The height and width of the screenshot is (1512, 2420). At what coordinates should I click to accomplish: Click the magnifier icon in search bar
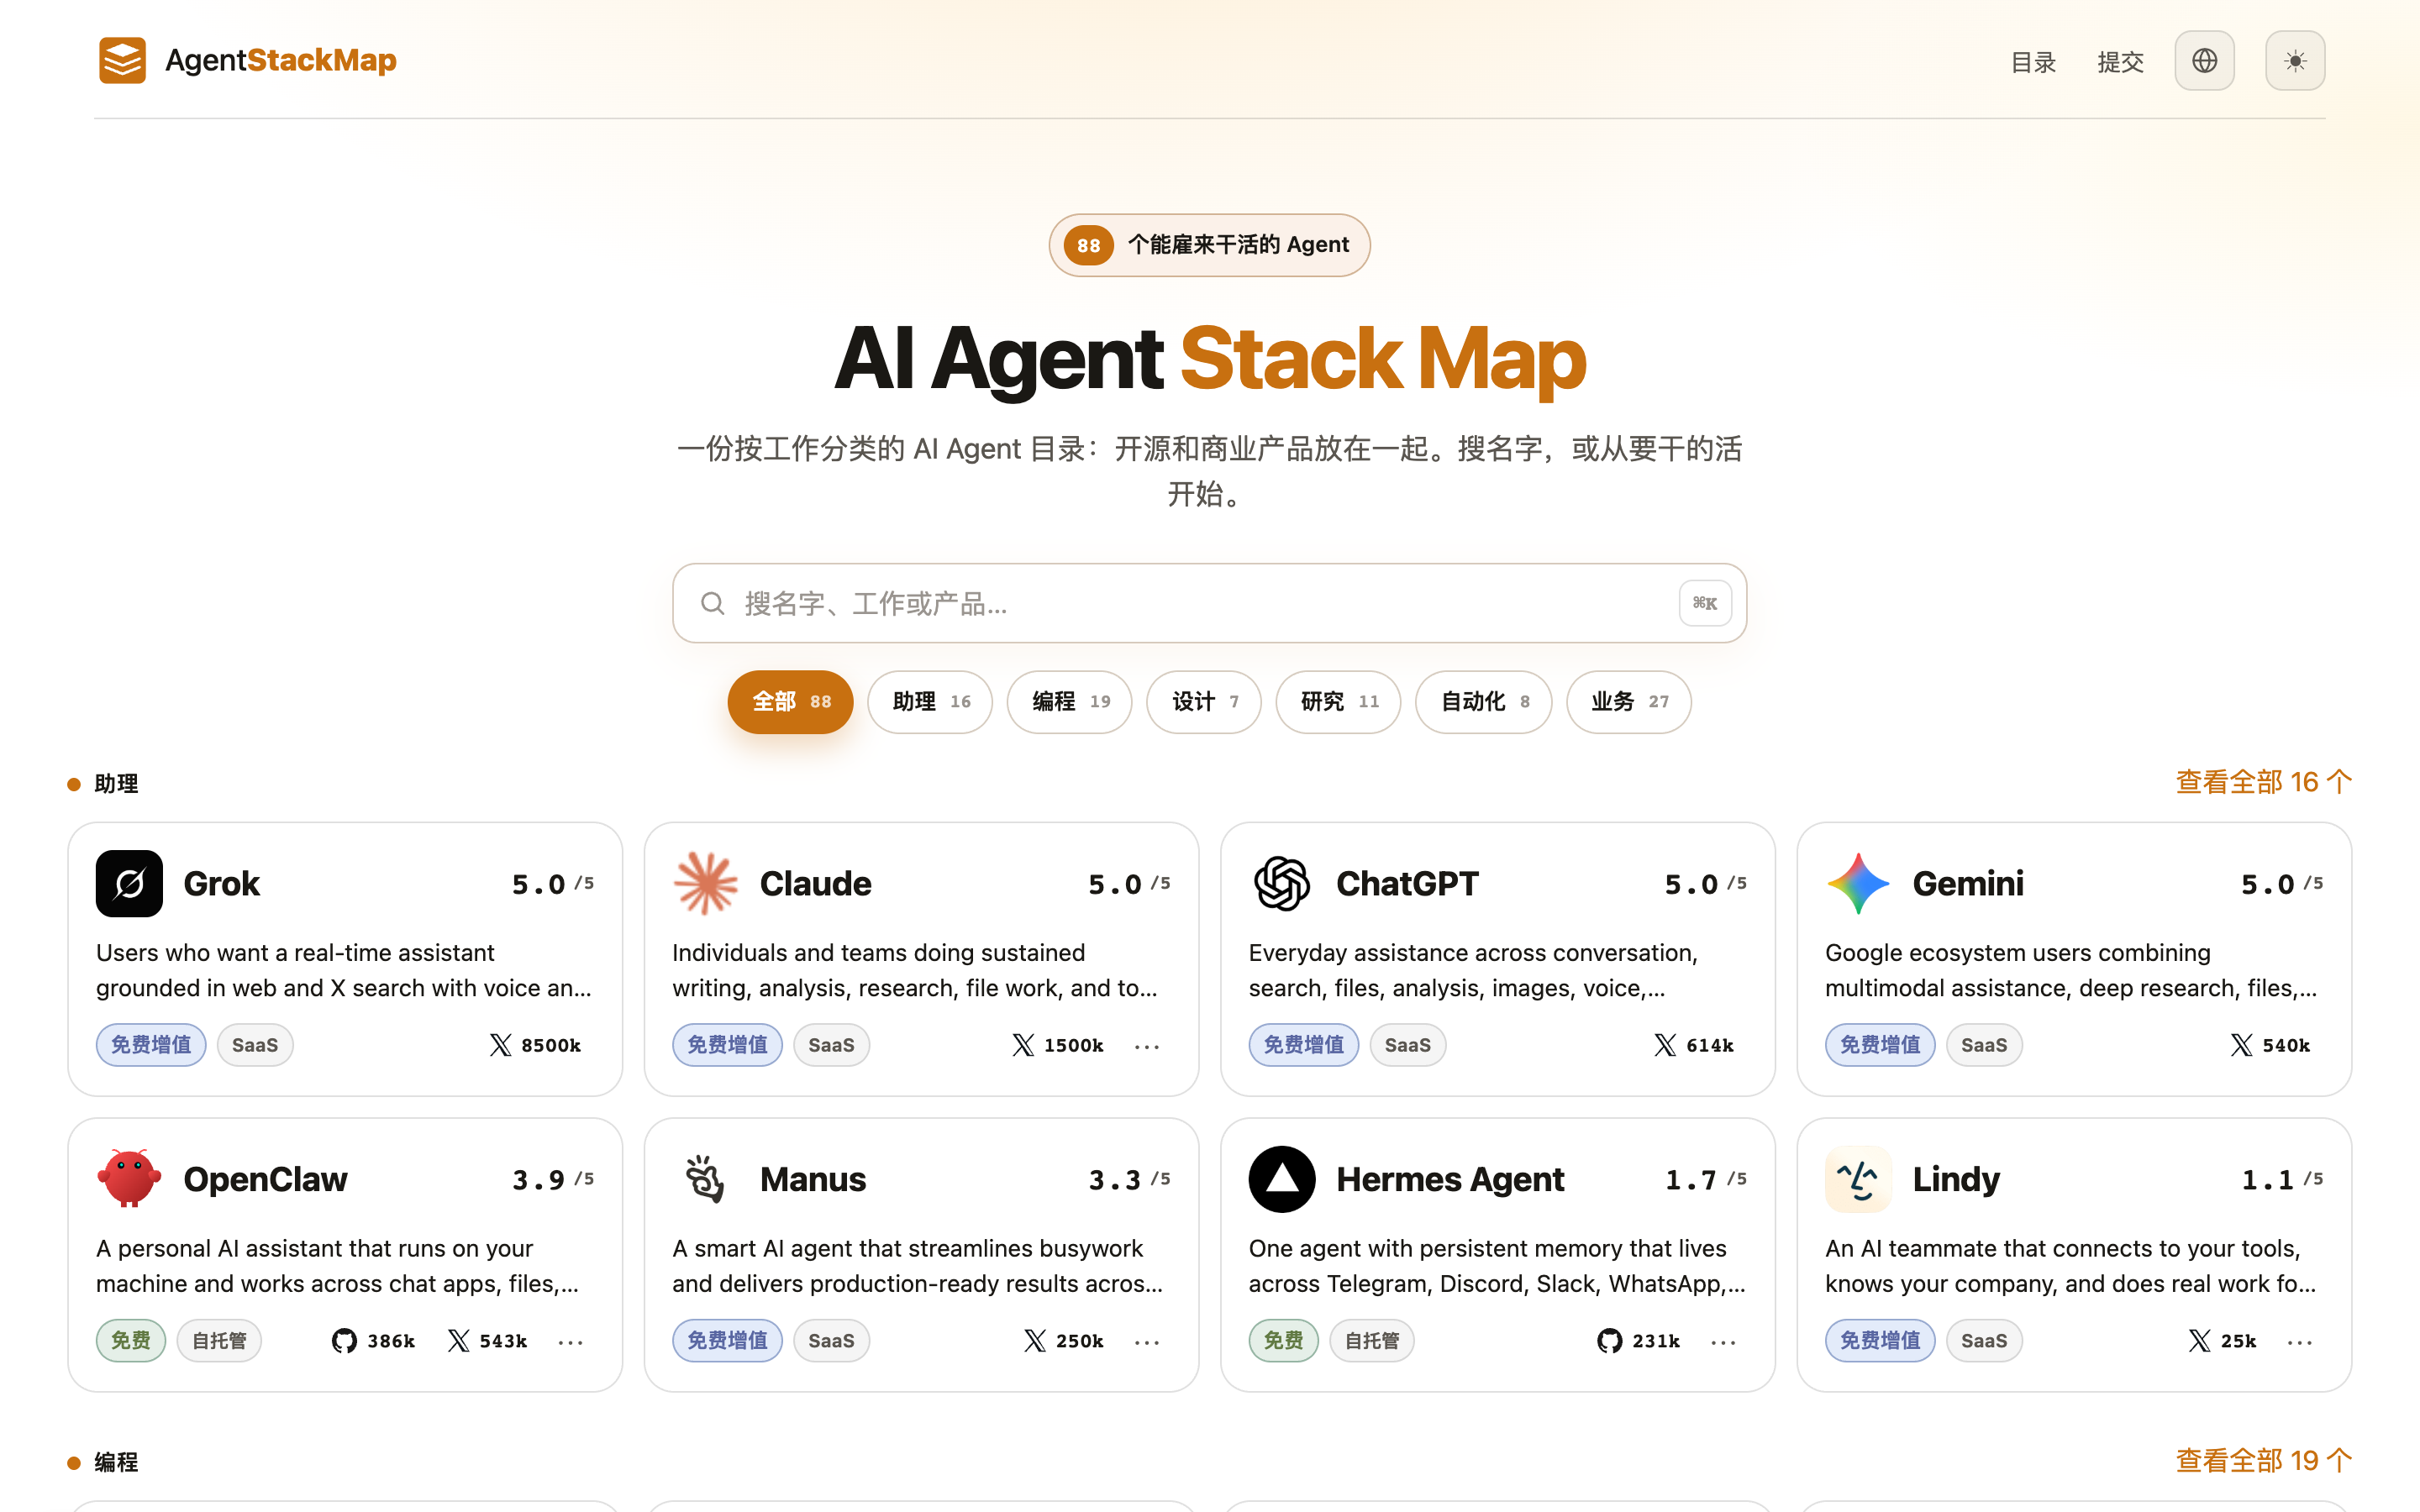712,603
